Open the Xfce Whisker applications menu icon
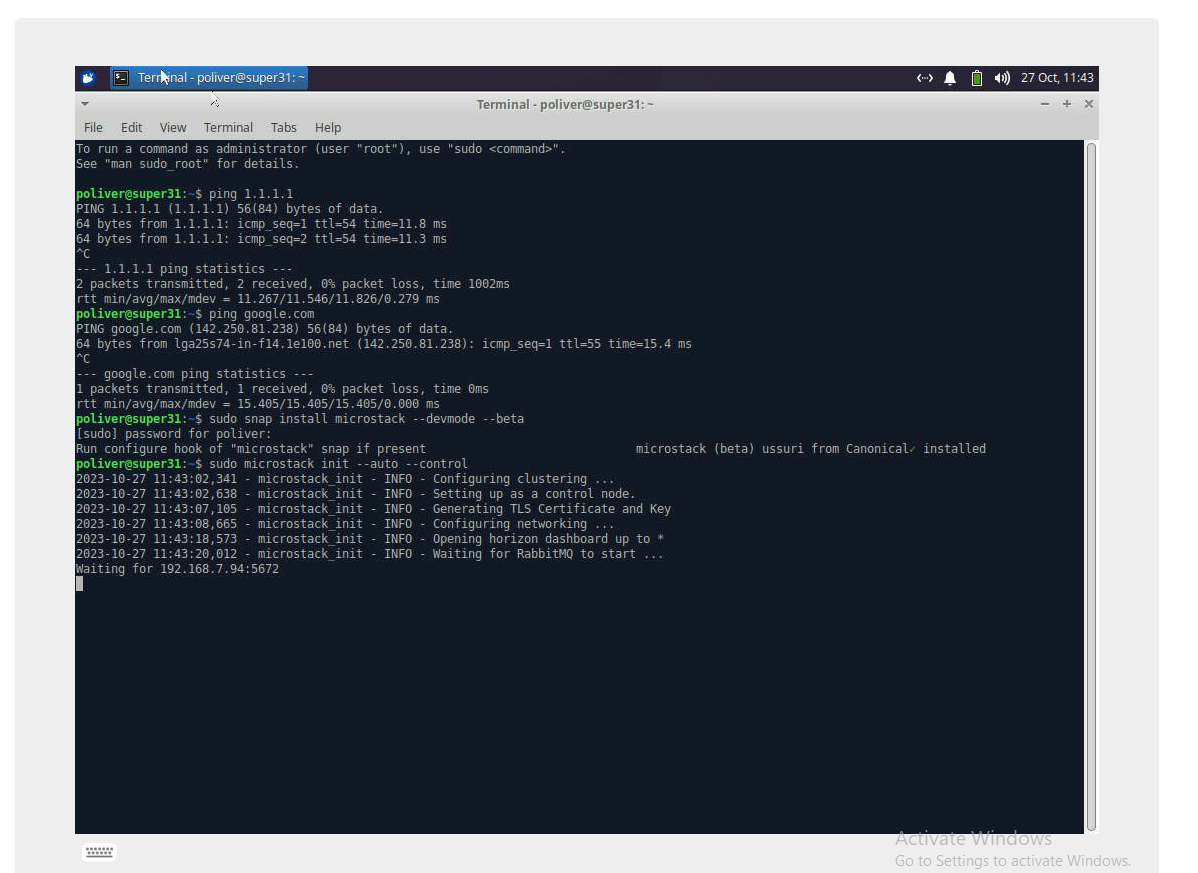 pyautogui.click(x=88, y=78)
